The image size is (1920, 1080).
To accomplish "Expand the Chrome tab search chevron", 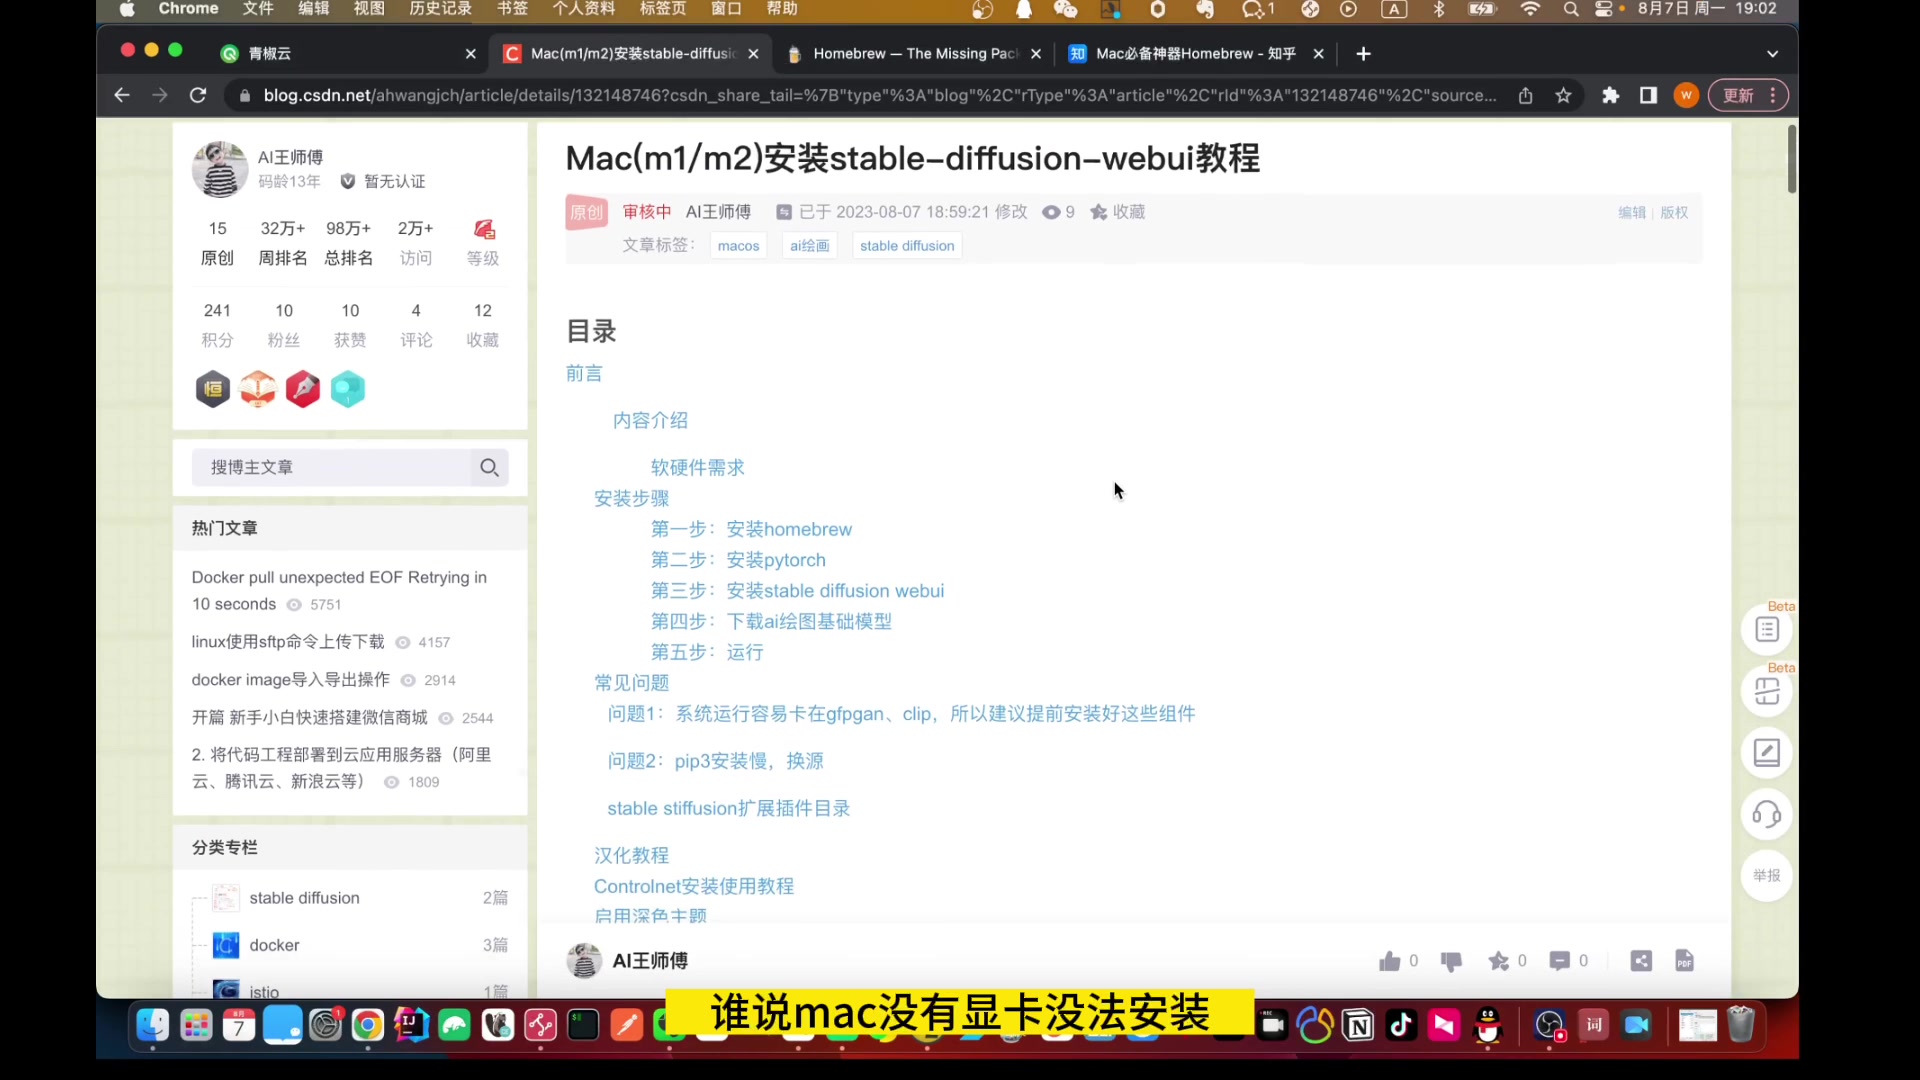I will click(x=1772, y=54).
